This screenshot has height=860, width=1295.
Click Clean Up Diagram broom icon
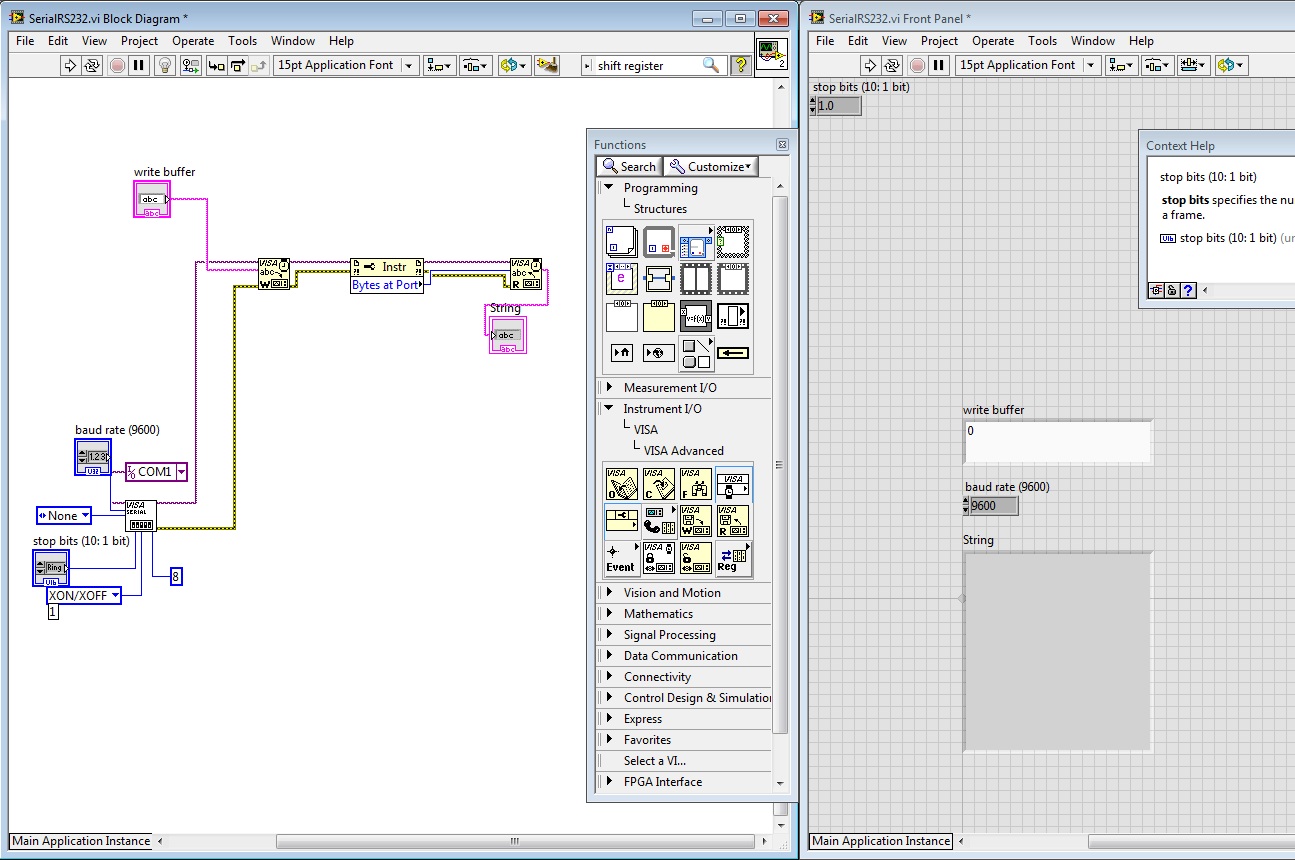pyautogui.click(x=547, y=65)
